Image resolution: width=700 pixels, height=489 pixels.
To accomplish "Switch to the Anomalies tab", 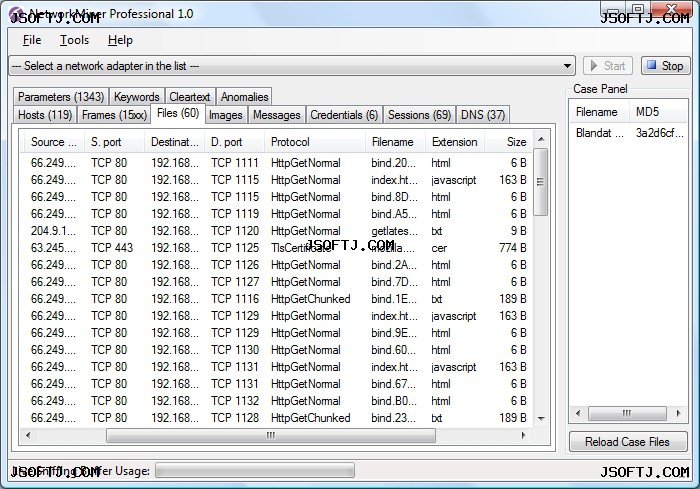I will pyautogui.click(x=244, y=96).
